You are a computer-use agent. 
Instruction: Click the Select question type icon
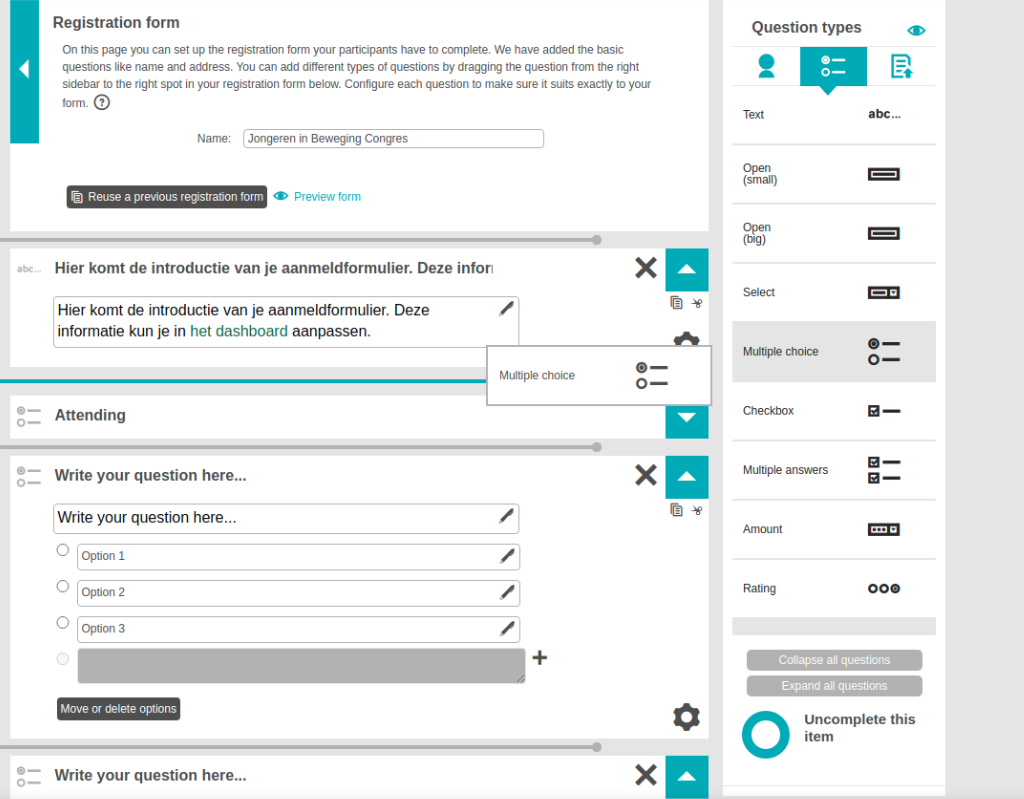coord(884,293)
